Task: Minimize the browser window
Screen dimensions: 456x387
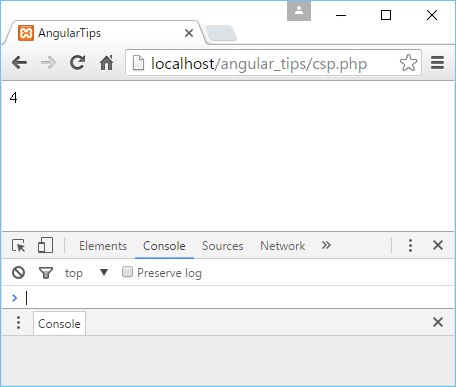Action: tap(341, 15)
